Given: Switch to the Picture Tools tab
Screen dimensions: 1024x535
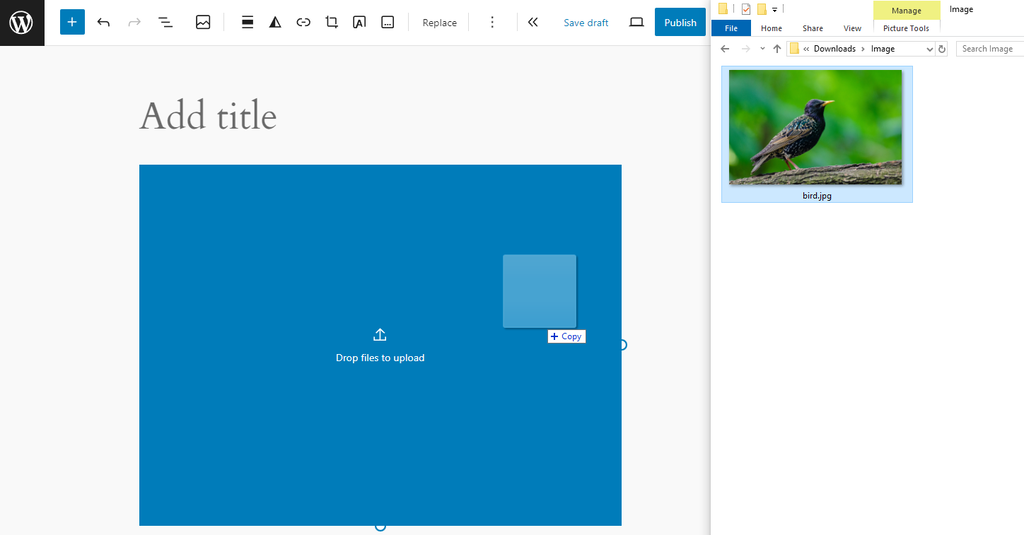Looking at the screenshot, I should click(906, 28).
